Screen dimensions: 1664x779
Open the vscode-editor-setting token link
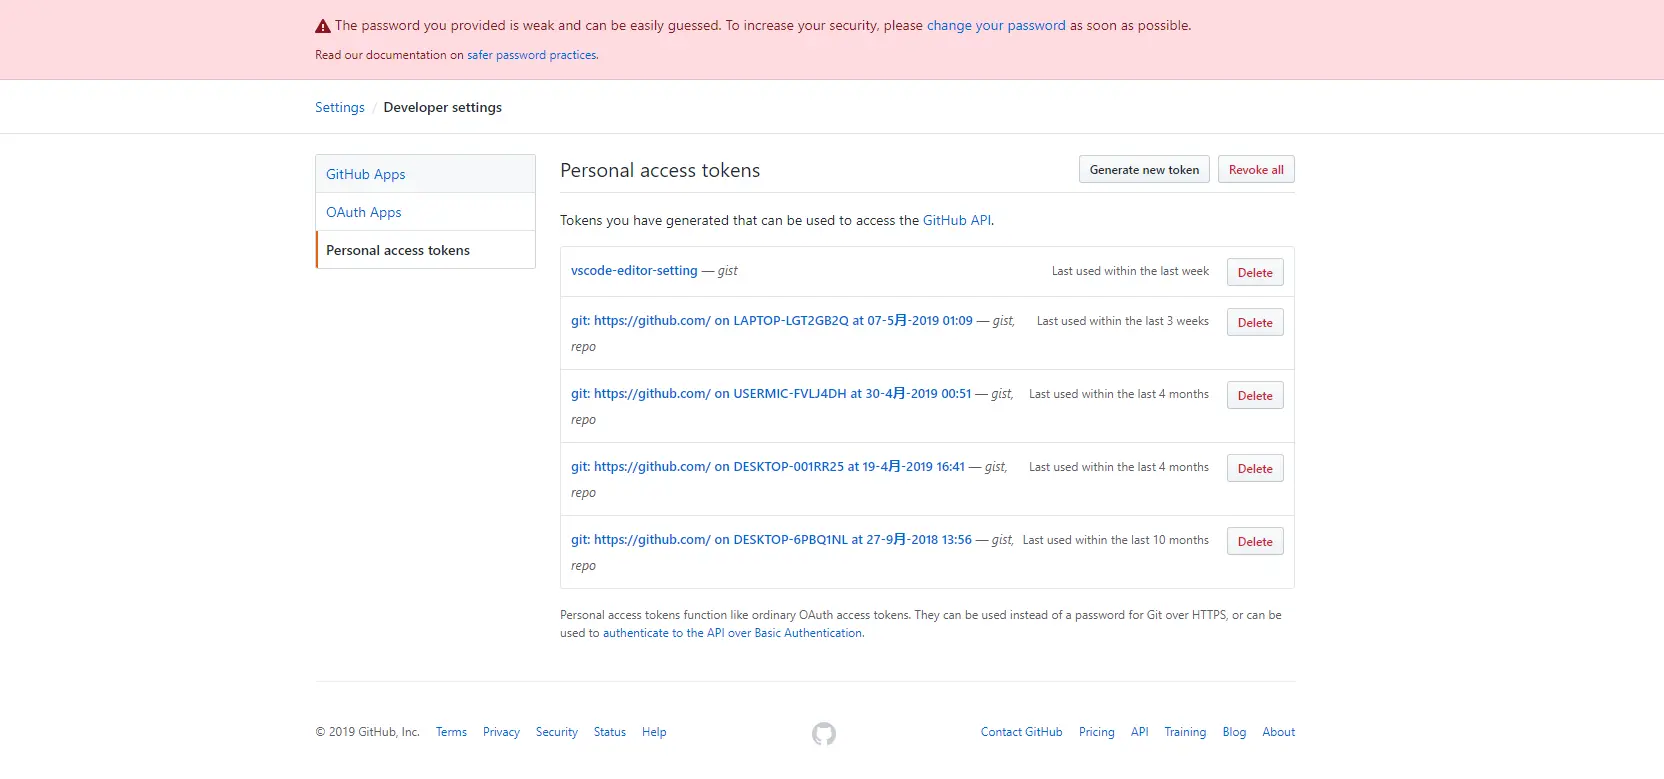click(634, 271)
